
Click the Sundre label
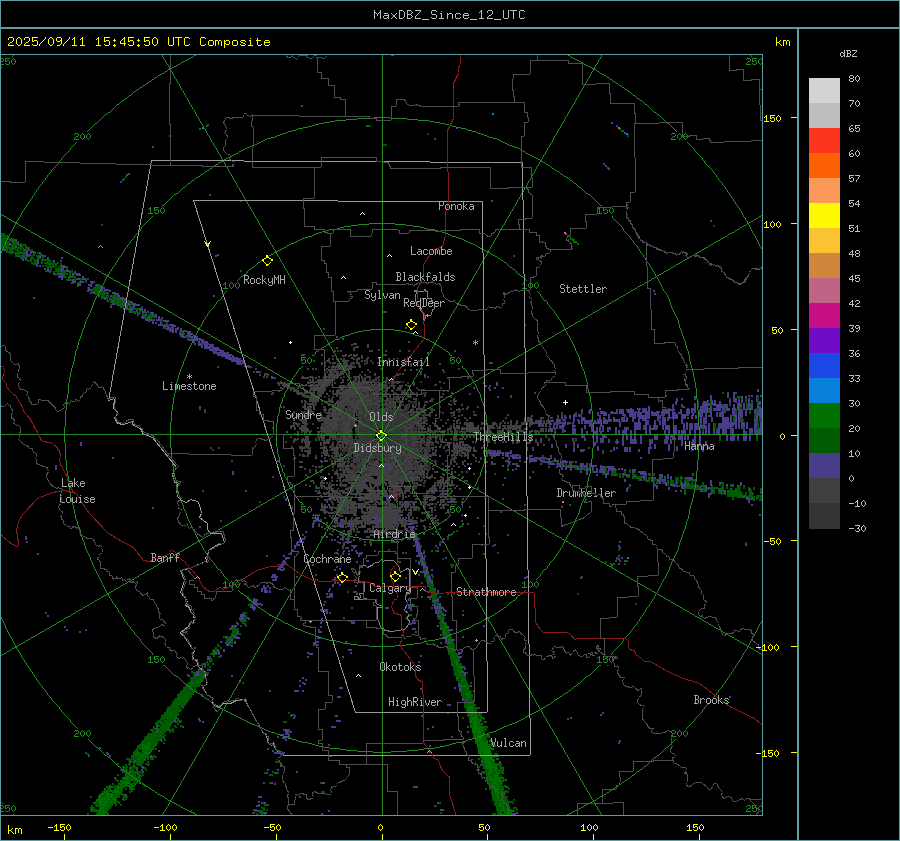[x=304, y=414]
